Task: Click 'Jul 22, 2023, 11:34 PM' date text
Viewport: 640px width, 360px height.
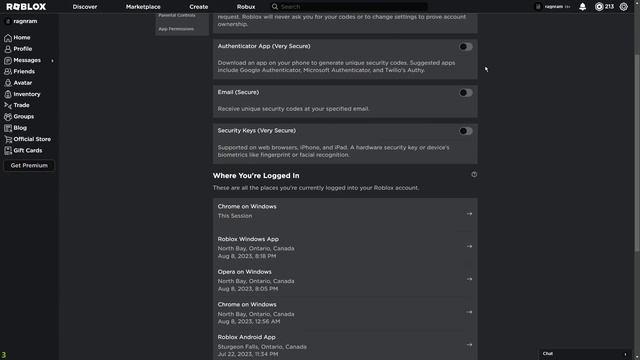Action: 248,354
